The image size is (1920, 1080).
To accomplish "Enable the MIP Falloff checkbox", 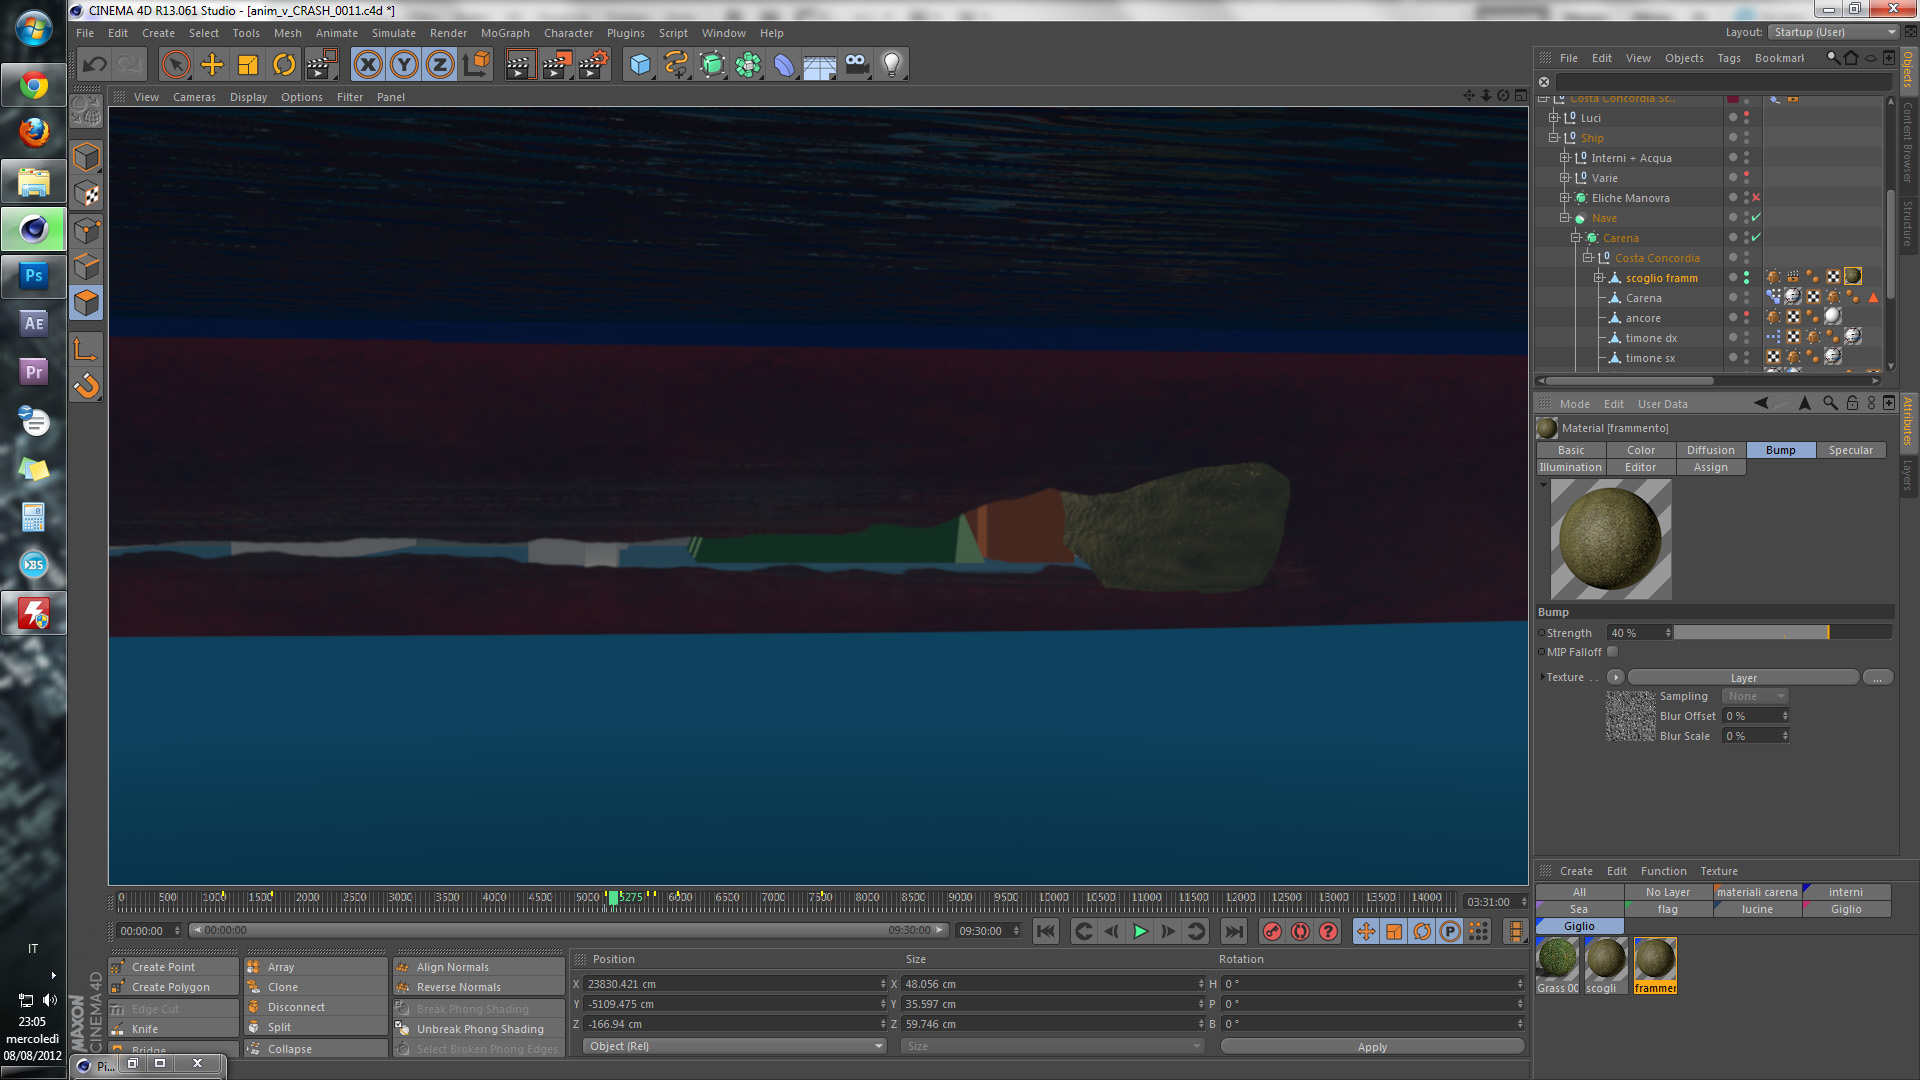I will tap(1612, 652).
